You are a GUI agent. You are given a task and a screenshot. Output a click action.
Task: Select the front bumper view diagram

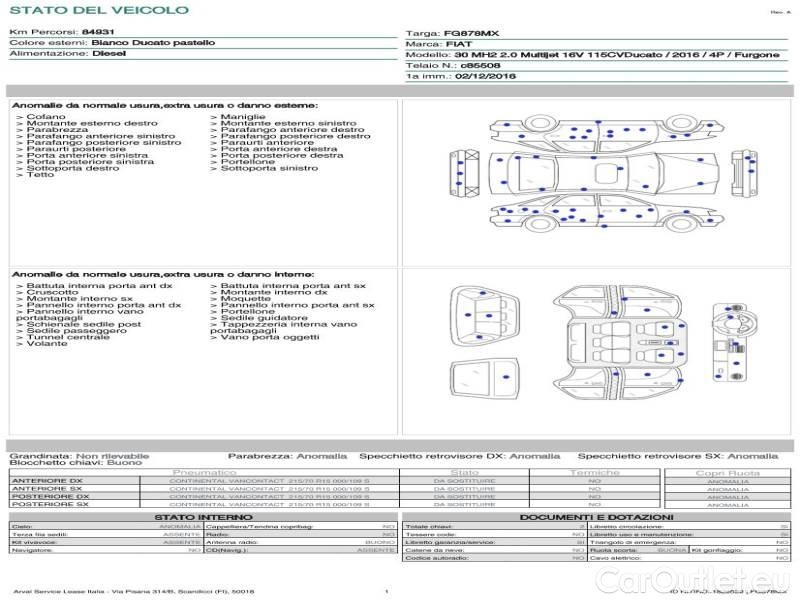(x=744, y=173)
